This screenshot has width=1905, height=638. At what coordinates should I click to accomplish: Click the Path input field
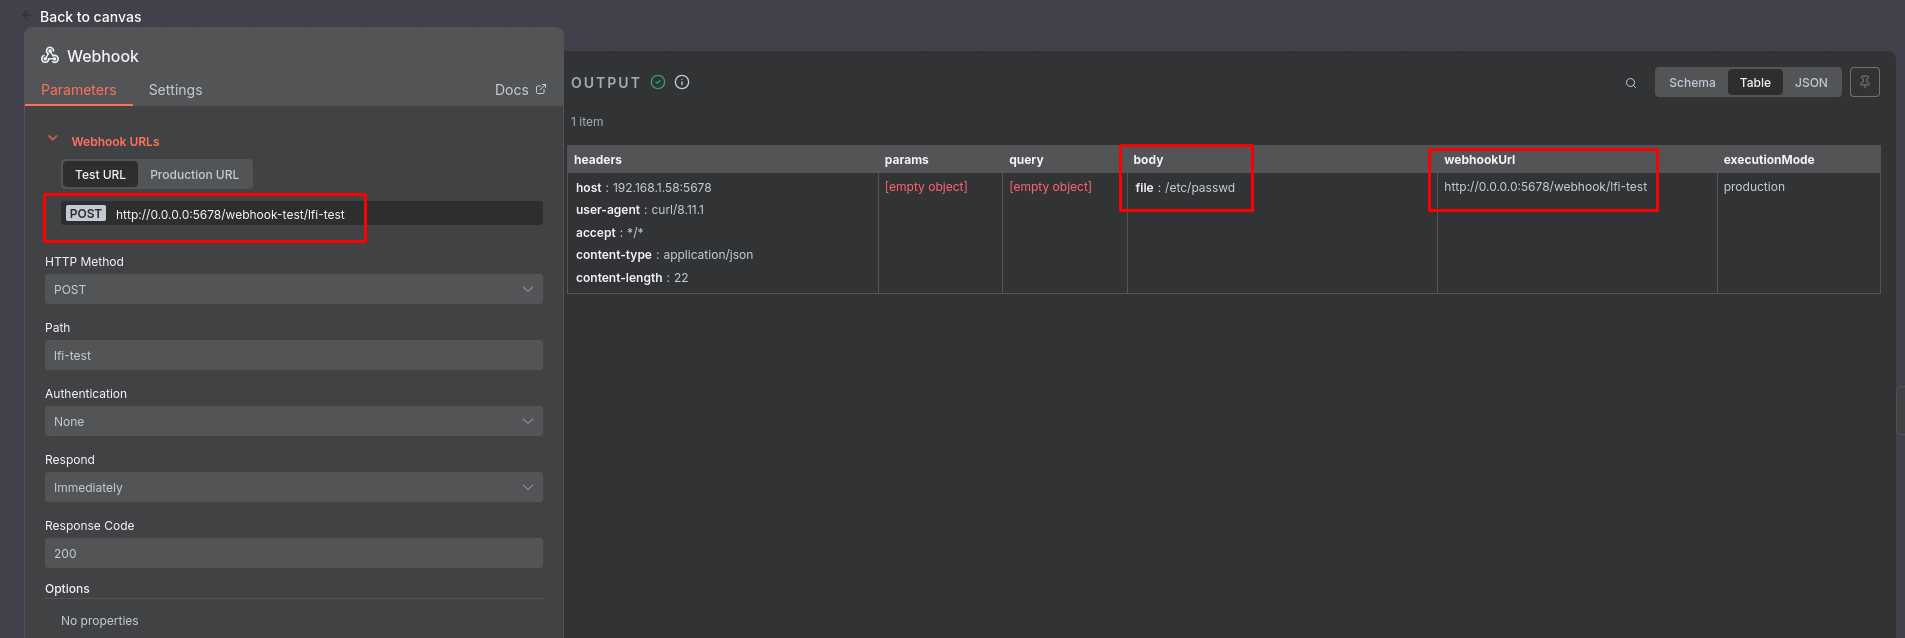coord(293,355)
